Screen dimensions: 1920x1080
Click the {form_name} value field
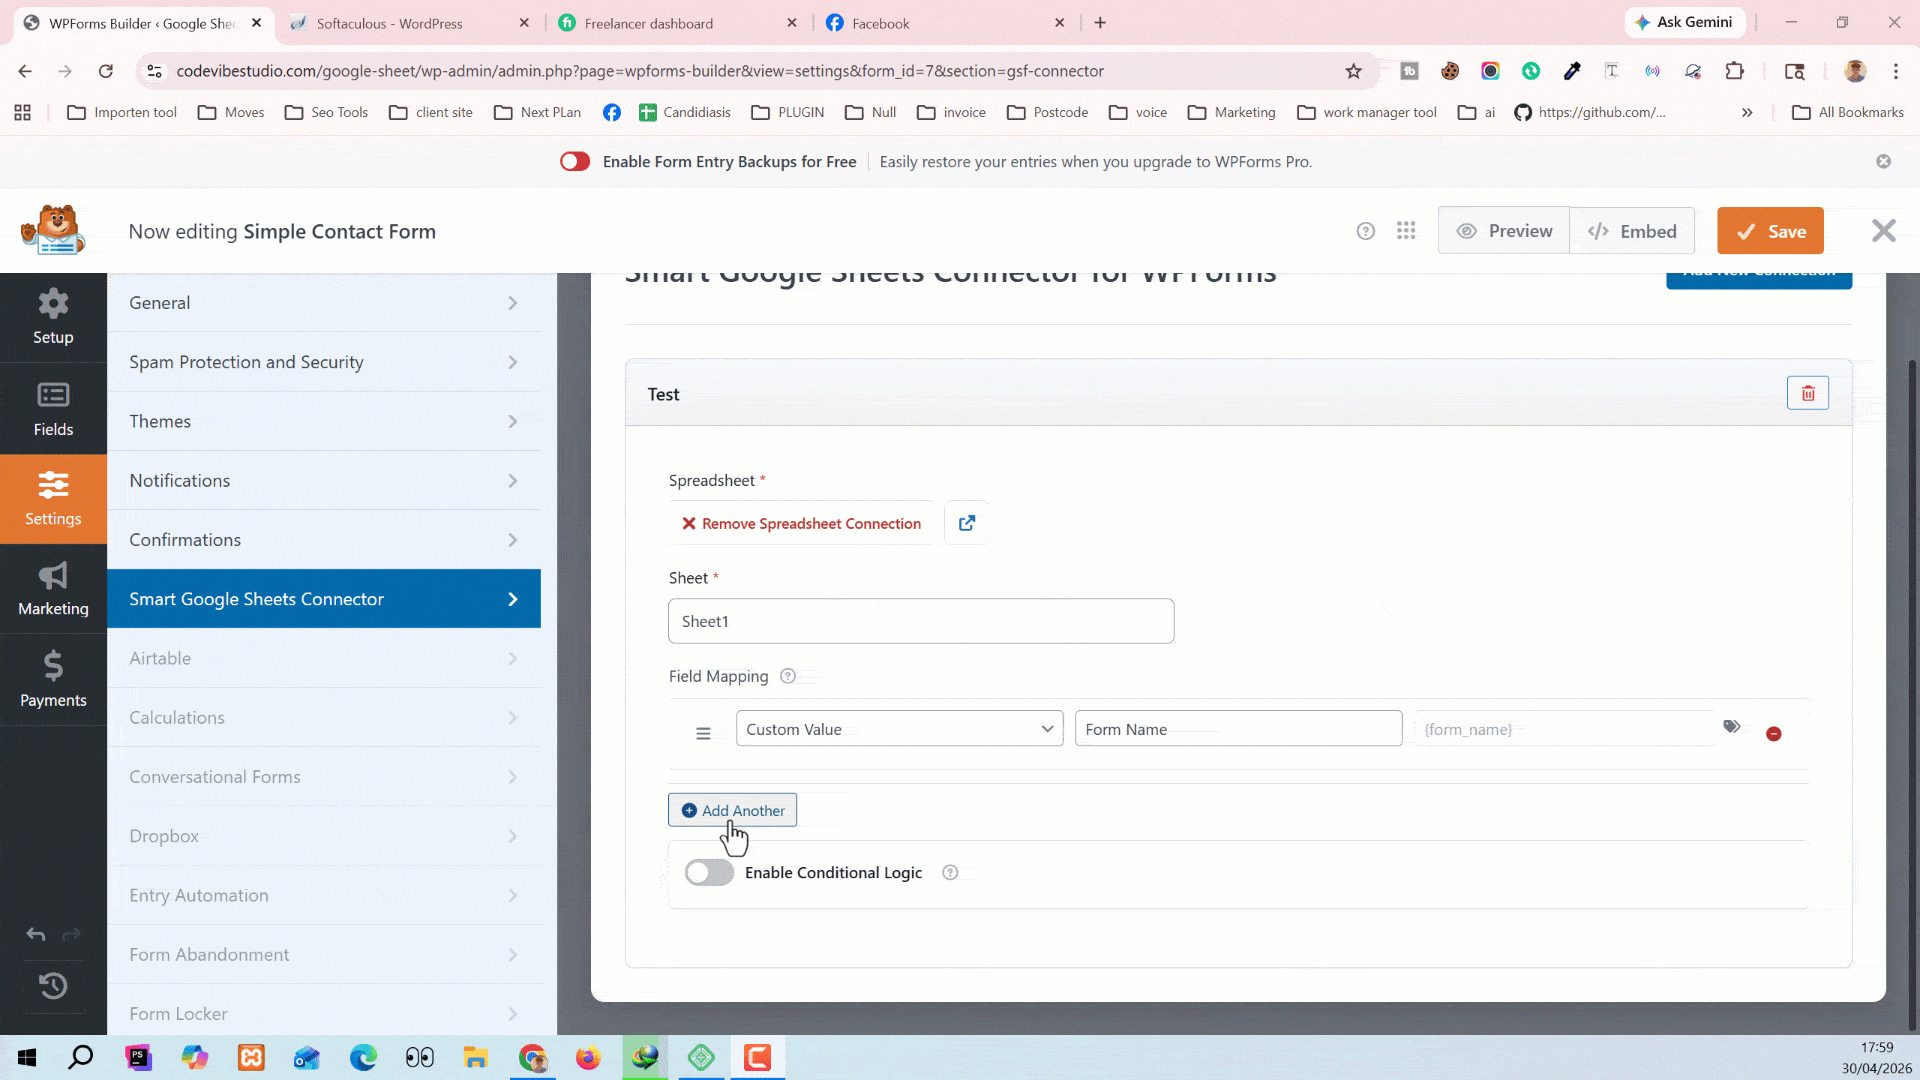[x=1565, y=729]
